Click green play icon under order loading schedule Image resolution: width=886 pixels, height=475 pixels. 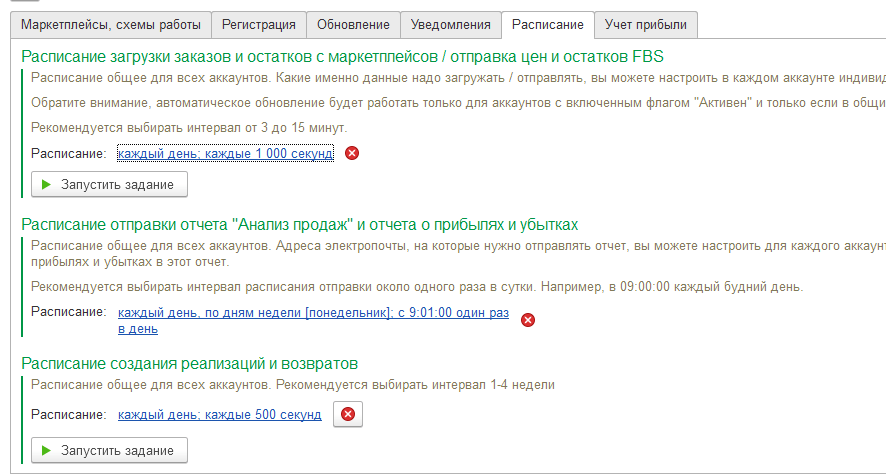pyautogui.click(x=47, y=185)
